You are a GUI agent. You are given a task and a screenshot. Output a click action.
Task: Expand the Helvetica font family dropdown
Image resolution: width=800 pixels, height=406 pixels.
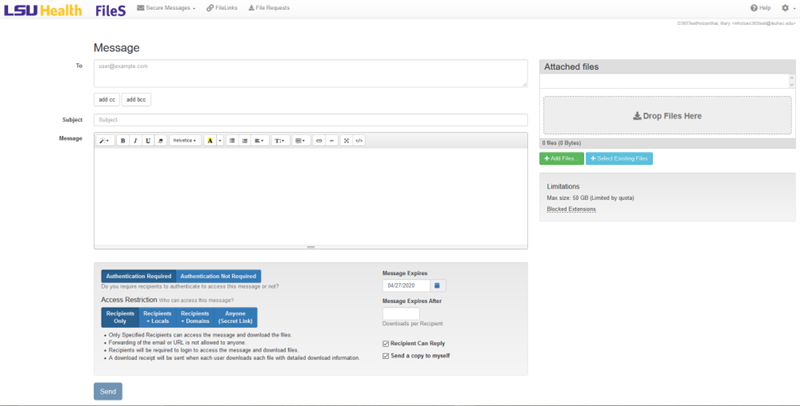click(184, 141)
